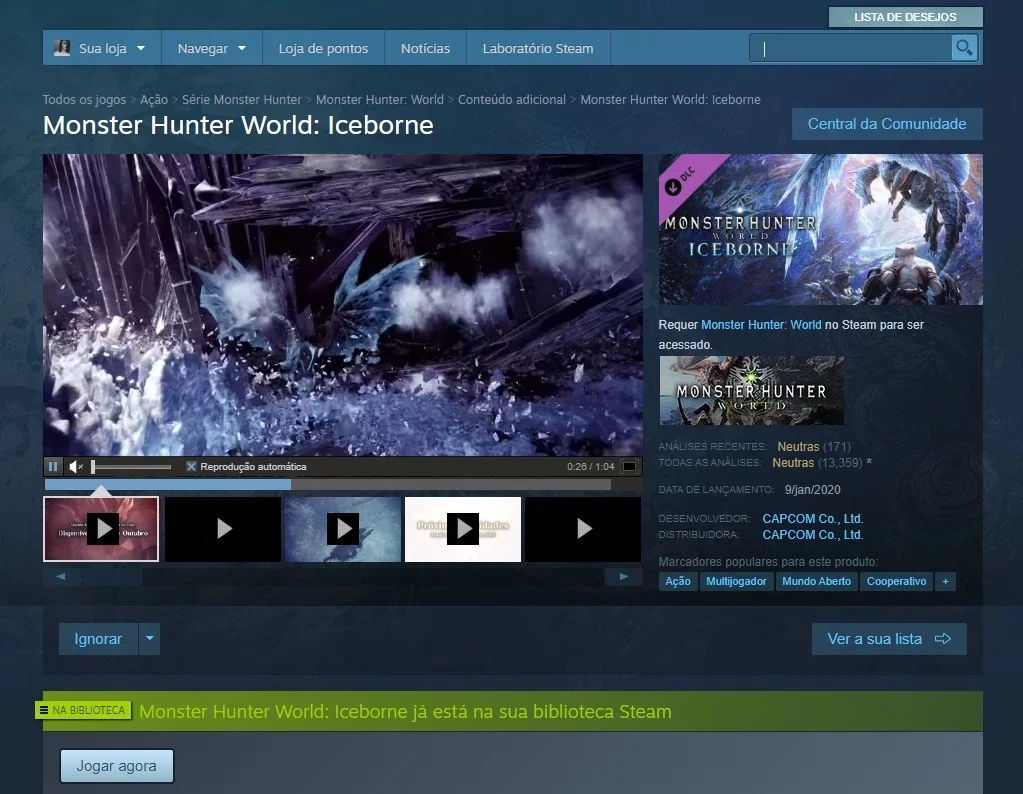The width and height of the screenshot is (1023, 794).
Task: Click the Monster Hunter World: Iceborne breadcrumb
Action: [x=670, y=99]
